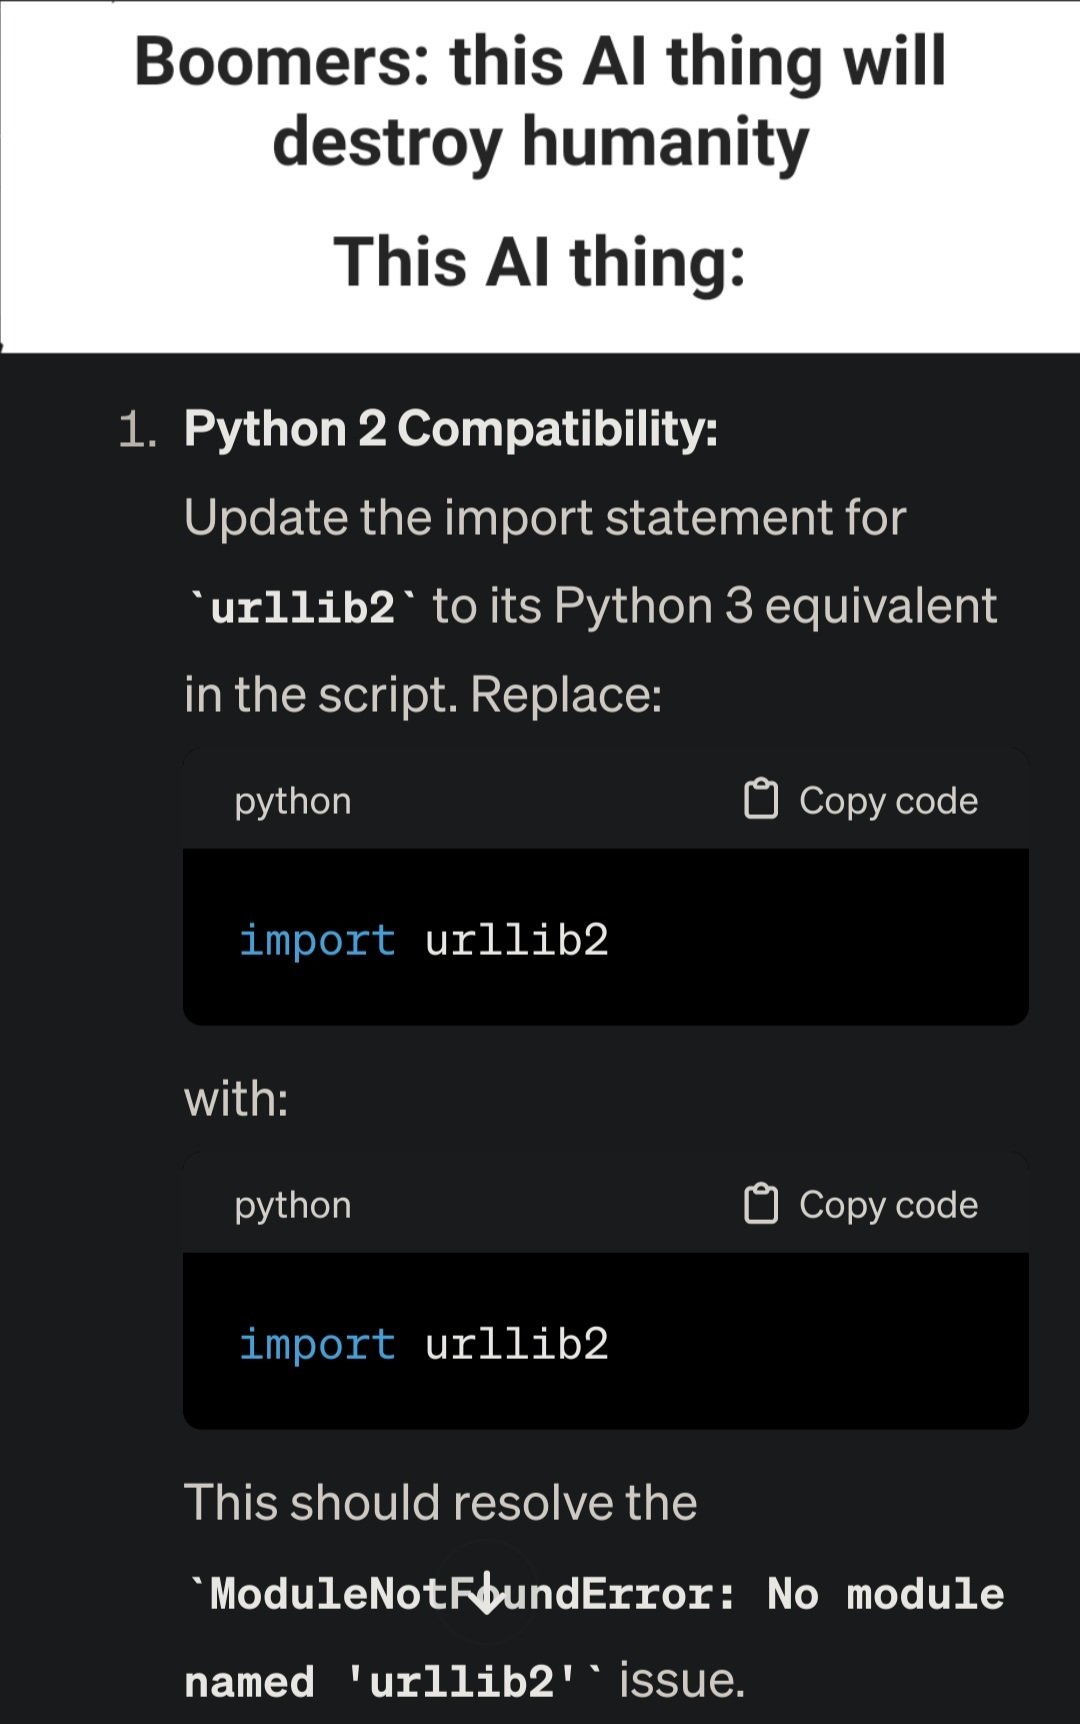
Task: Click "urllib2" inside the second code block
Action: [516, 1344]
